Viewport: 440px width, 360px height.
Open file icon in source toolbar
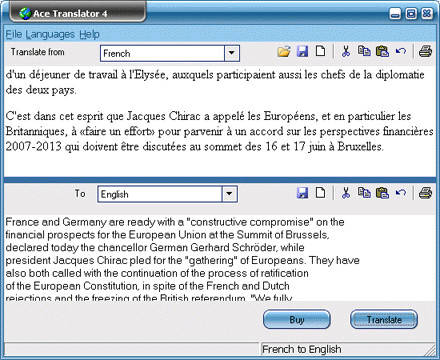(284, 52)
